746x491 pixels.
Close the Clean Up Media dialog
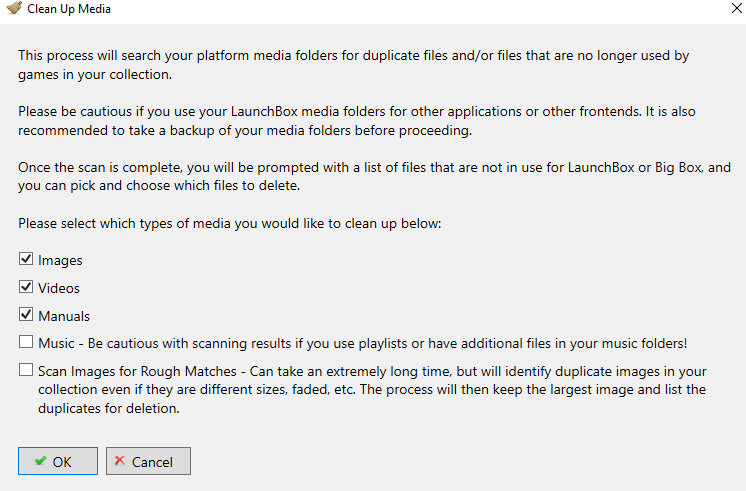coord(737,8)
